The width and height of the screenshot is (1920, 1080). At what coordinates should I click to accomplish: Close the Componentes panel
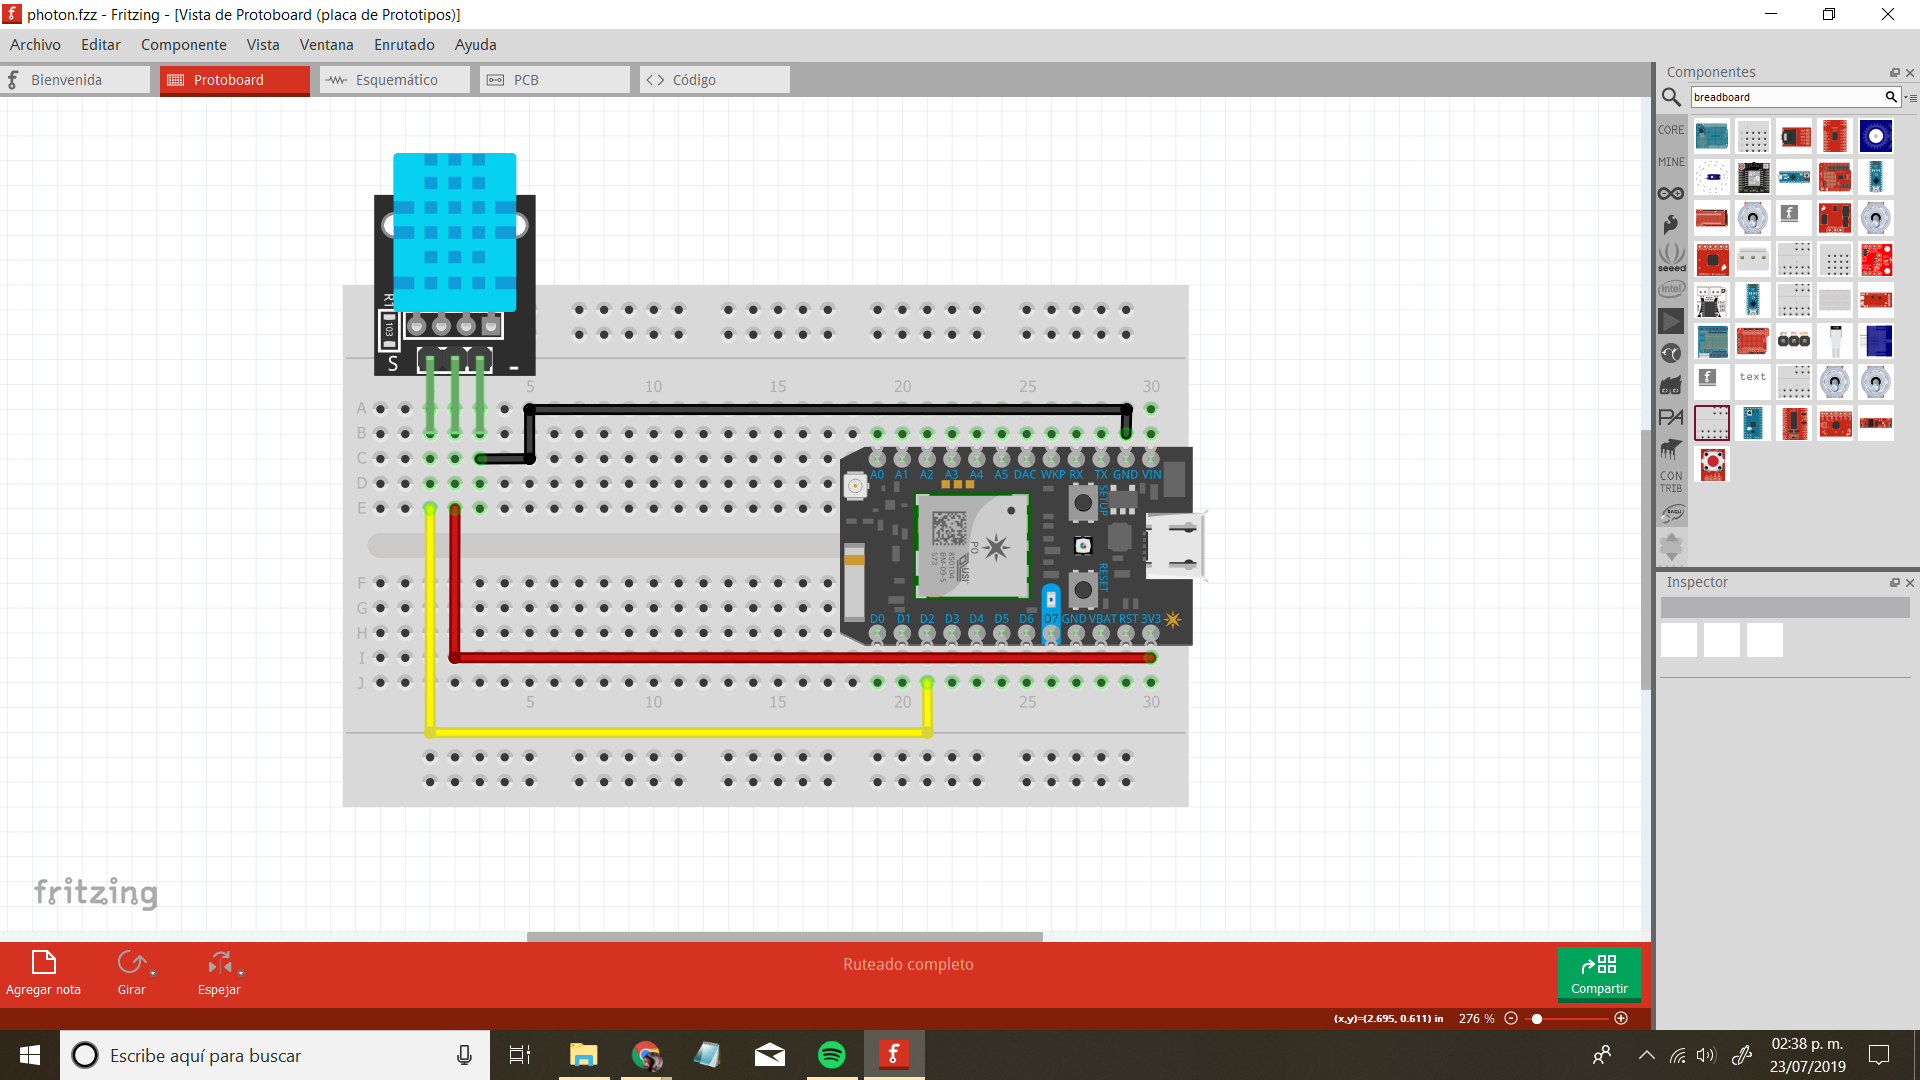pyautogui.click(x=1909, y=73)
